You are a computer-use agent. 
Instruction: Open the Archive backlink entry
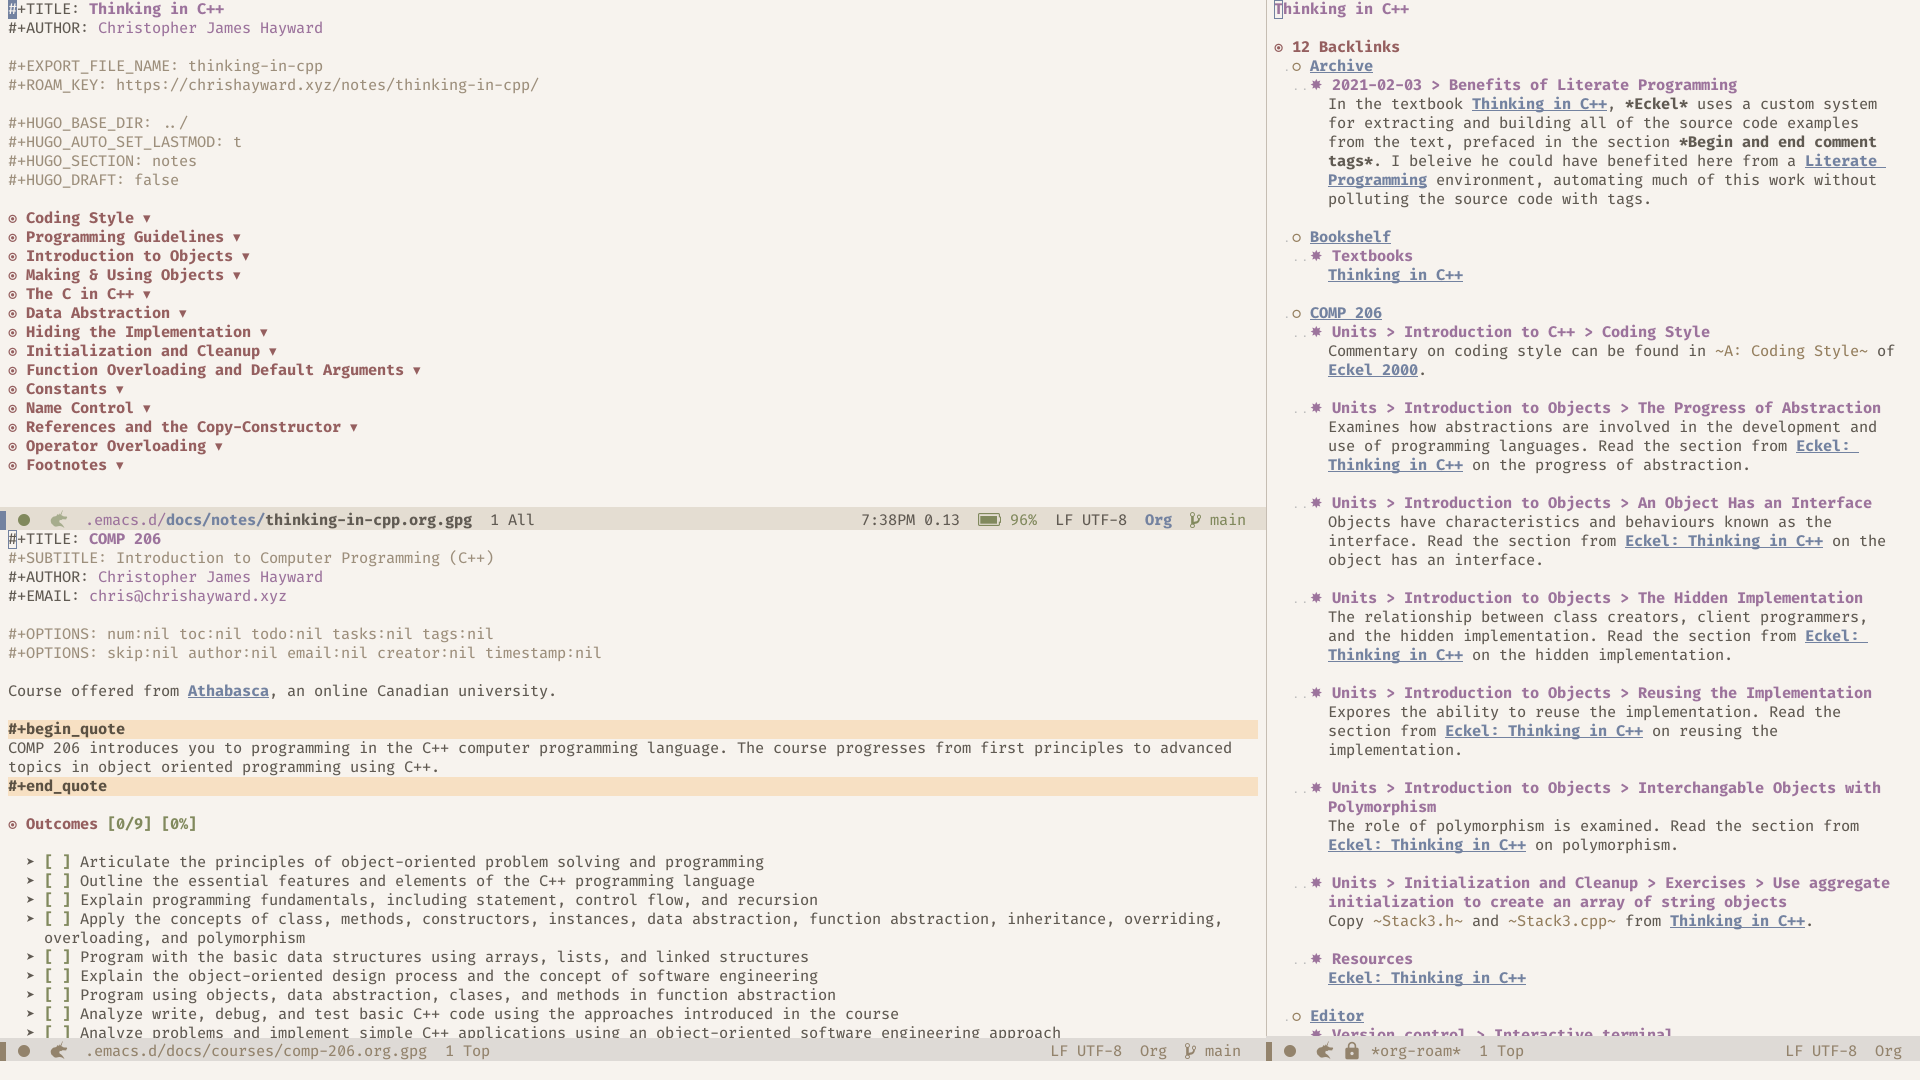point(1341,65)
